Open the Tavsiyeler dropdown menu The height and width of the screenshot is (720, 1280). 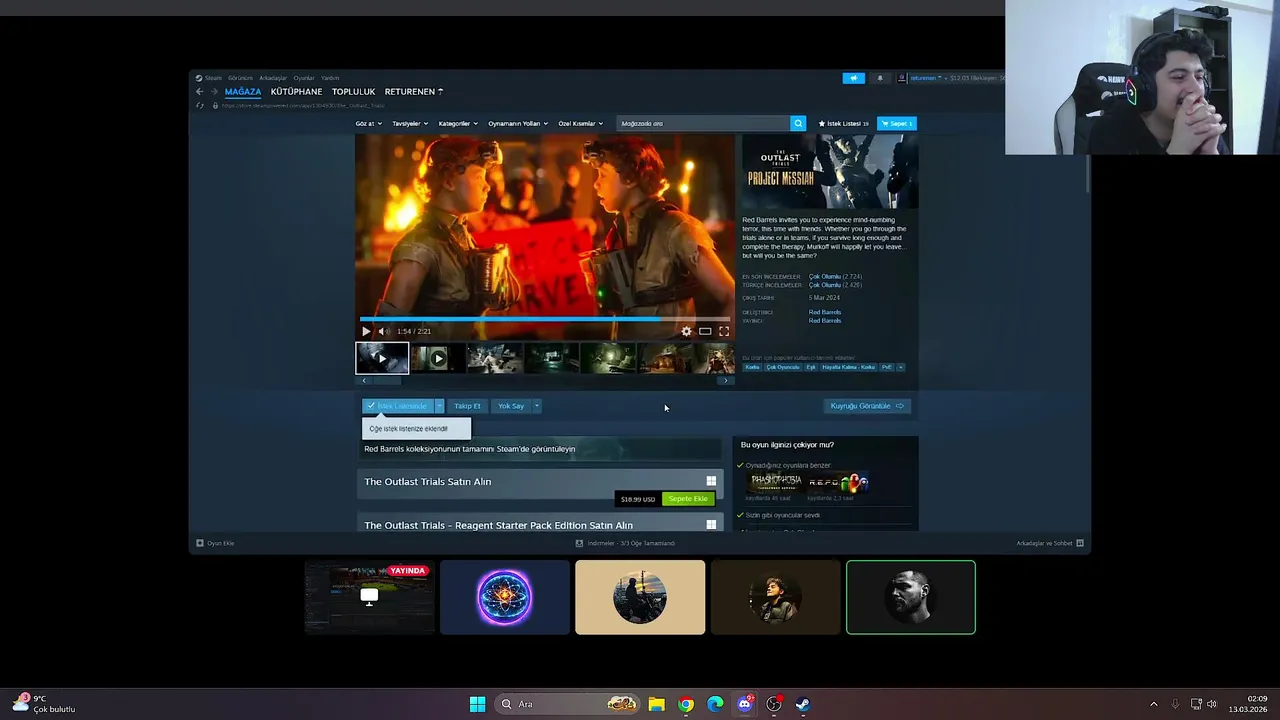[x=410, y=123]
